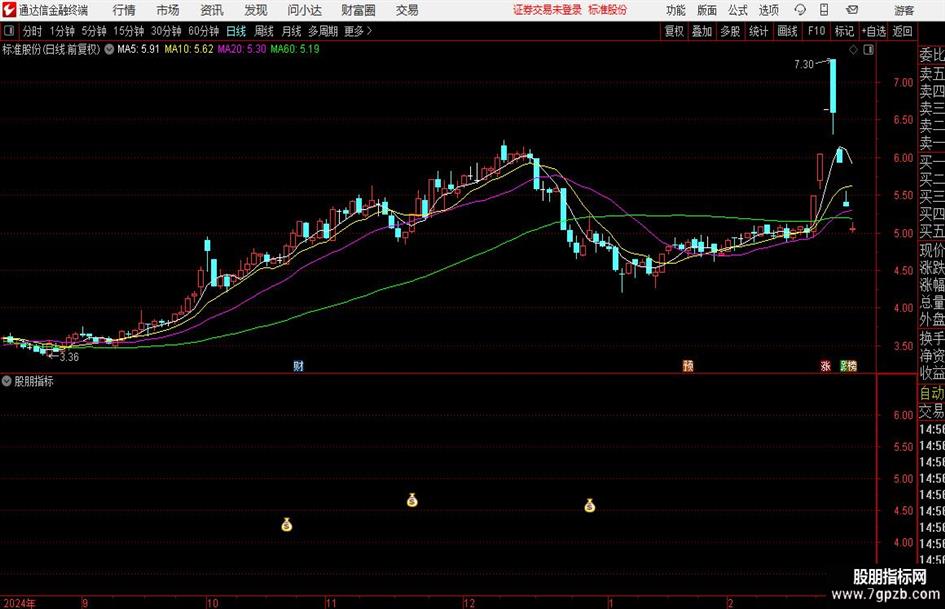Click the Tongdaxin red logo icon
945x609 pixels.
coord(8,10)
